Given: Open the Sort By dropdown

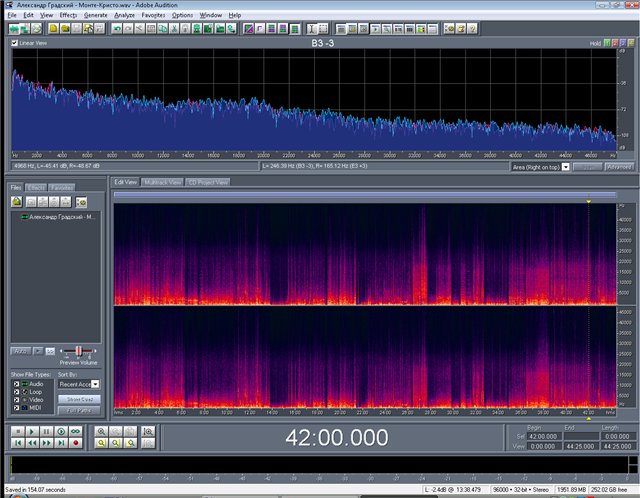Looking at the screenshot, I should coord(94,383).
